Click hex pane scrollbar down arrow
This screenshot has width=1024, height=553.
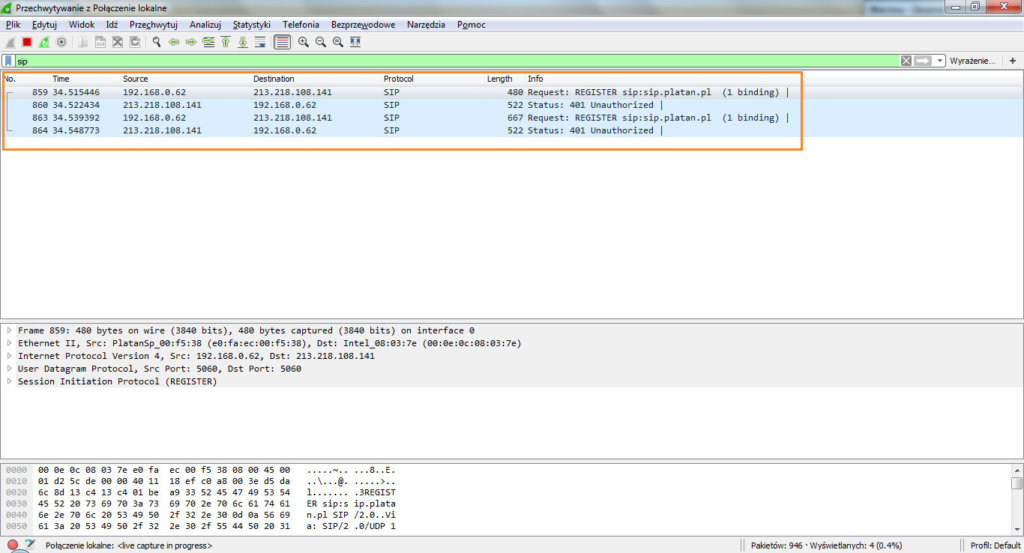(x=1017, y=529)
